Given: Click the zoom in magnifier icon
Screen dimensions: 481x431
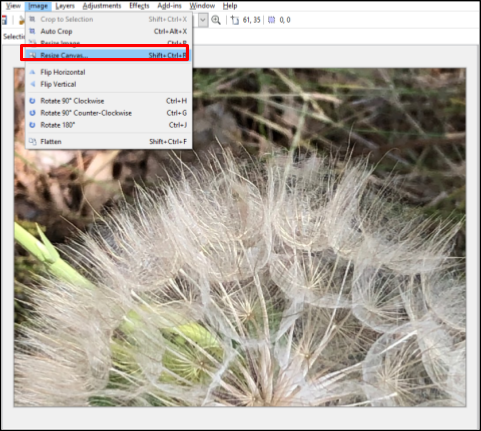Looking at the screenshot, I should coord(216,20).
